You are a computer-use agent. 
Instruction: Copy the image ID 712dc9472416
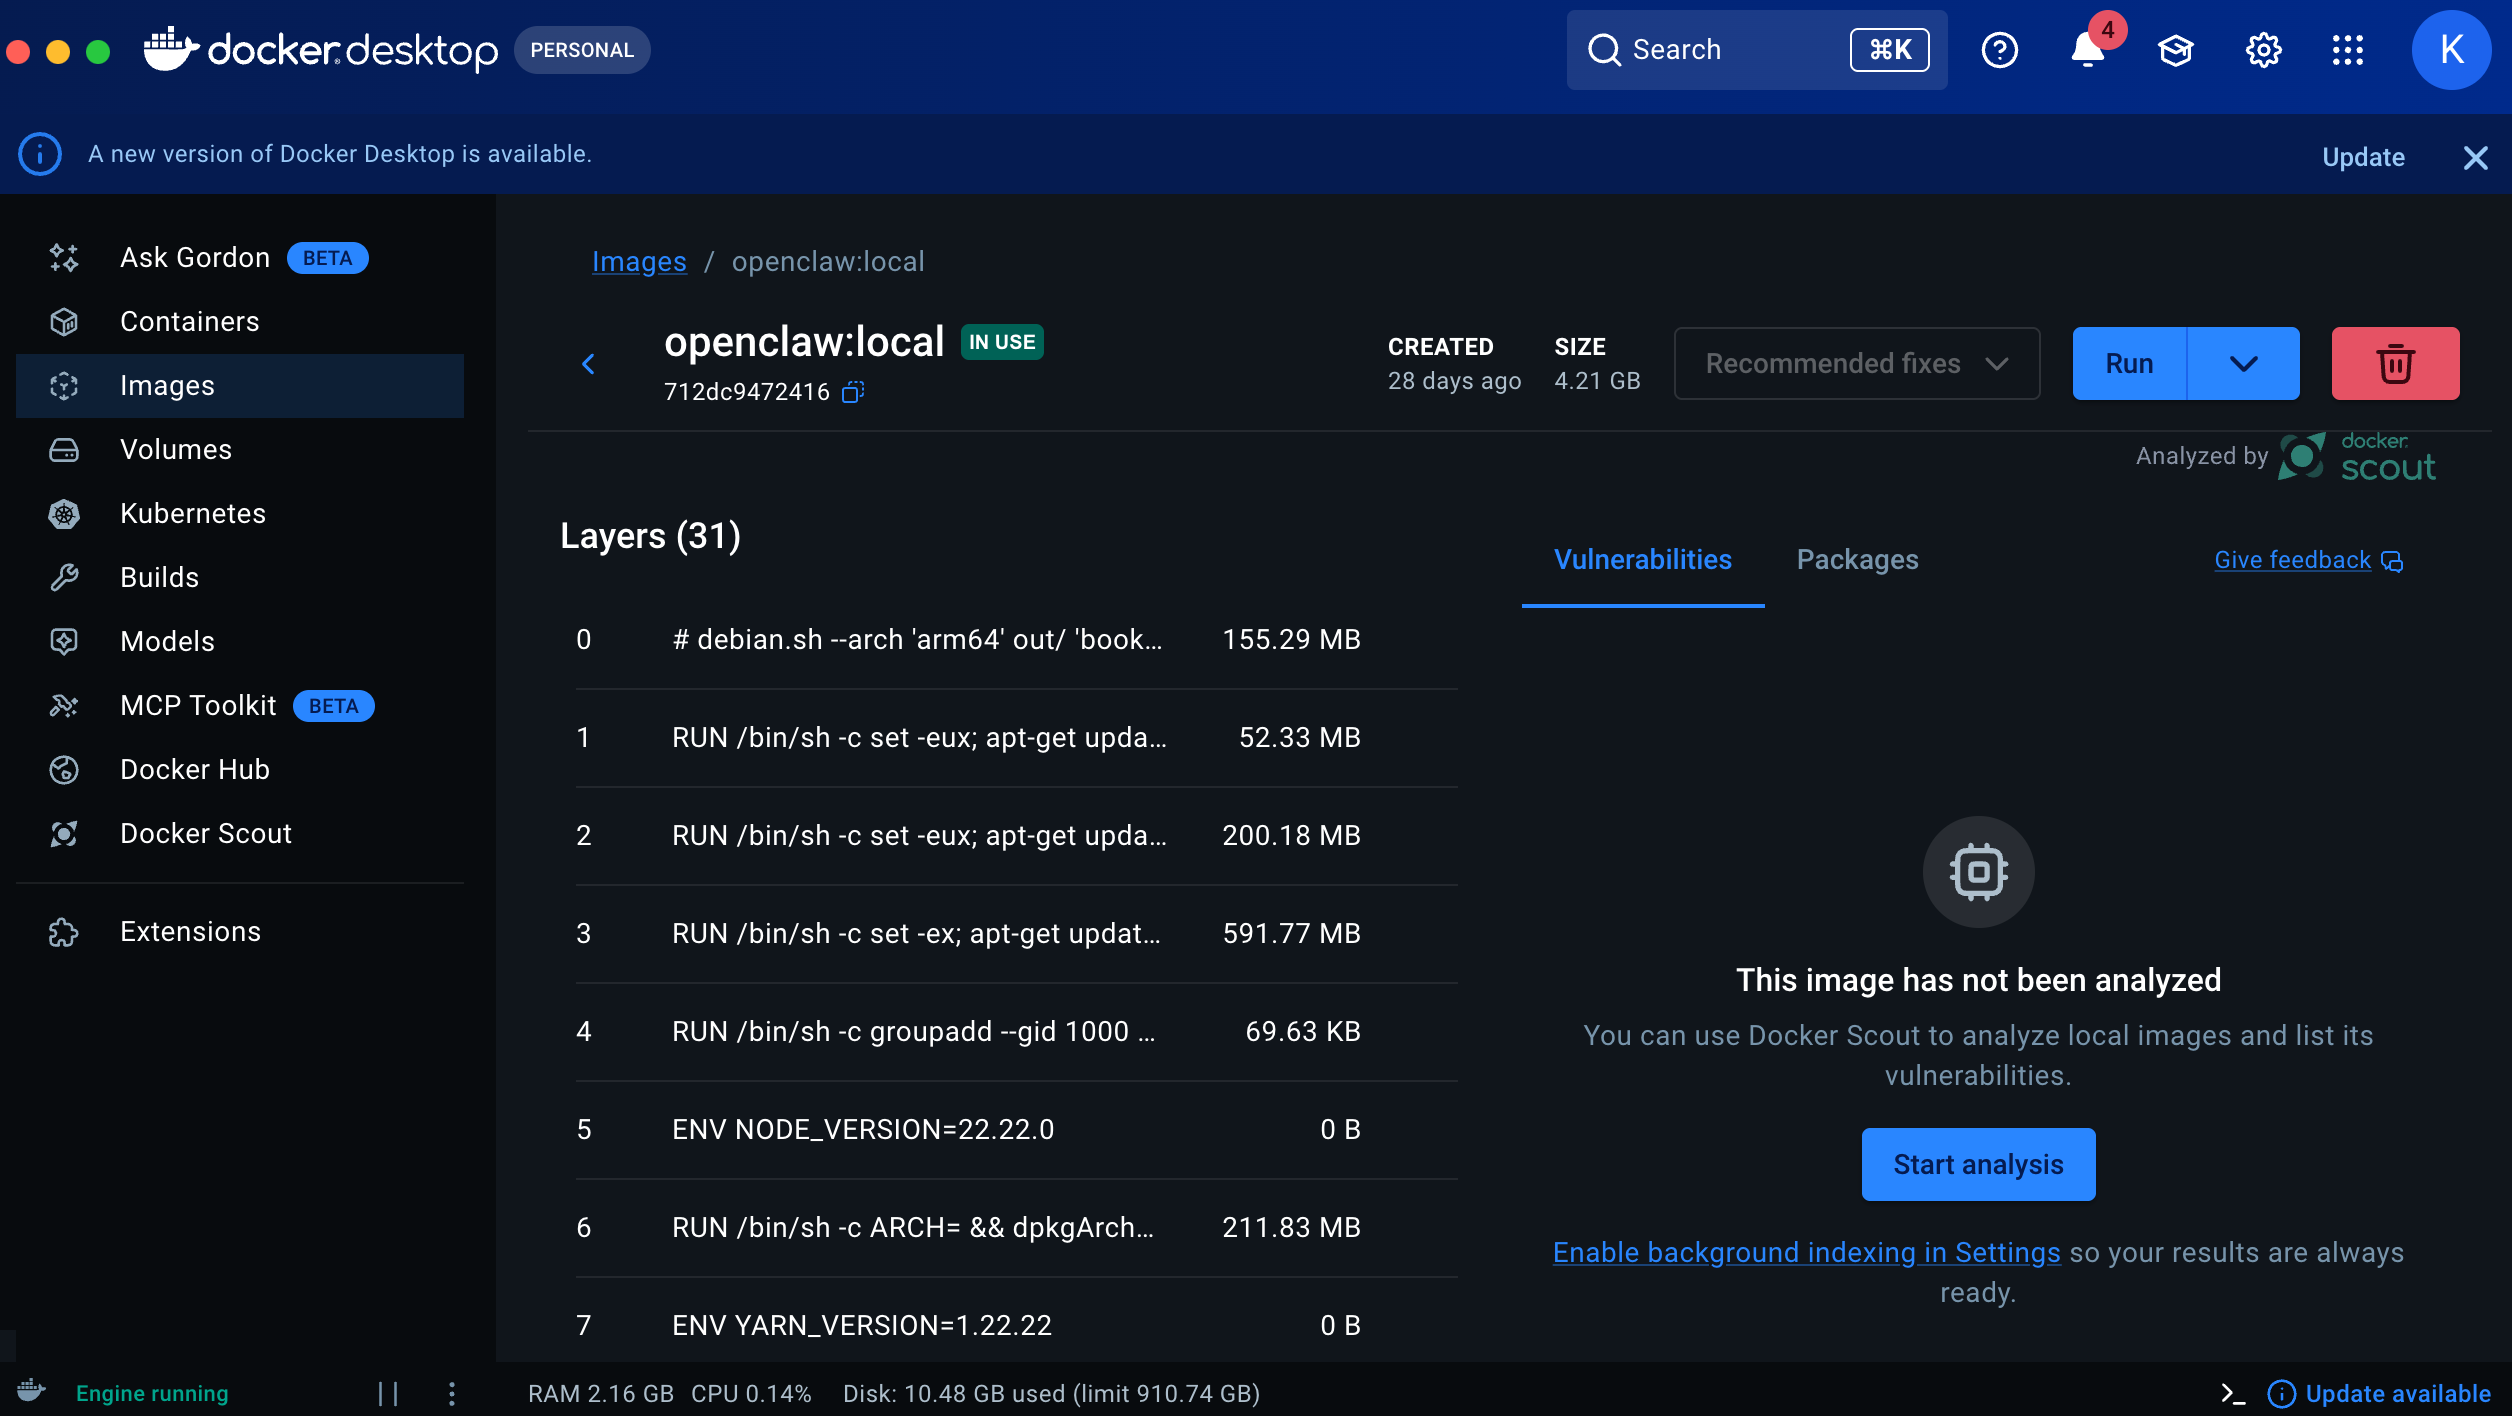pyautogui.click(x=852, y=392)
